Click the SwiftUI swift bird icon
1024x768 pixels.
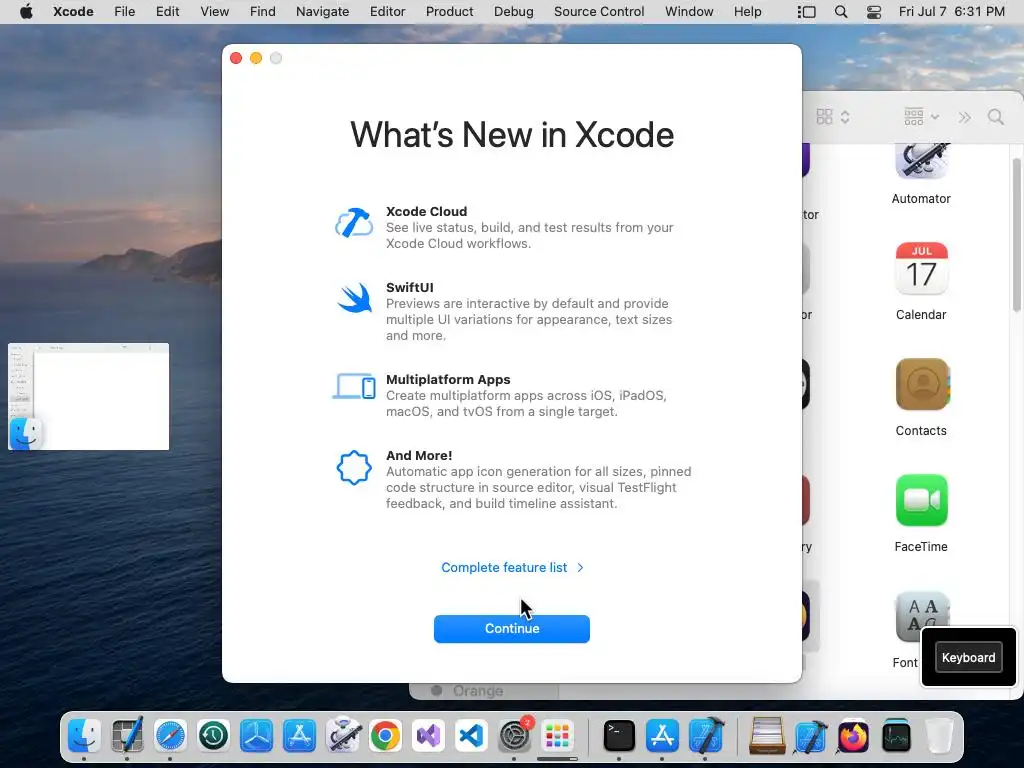click(x=355, y=298)
